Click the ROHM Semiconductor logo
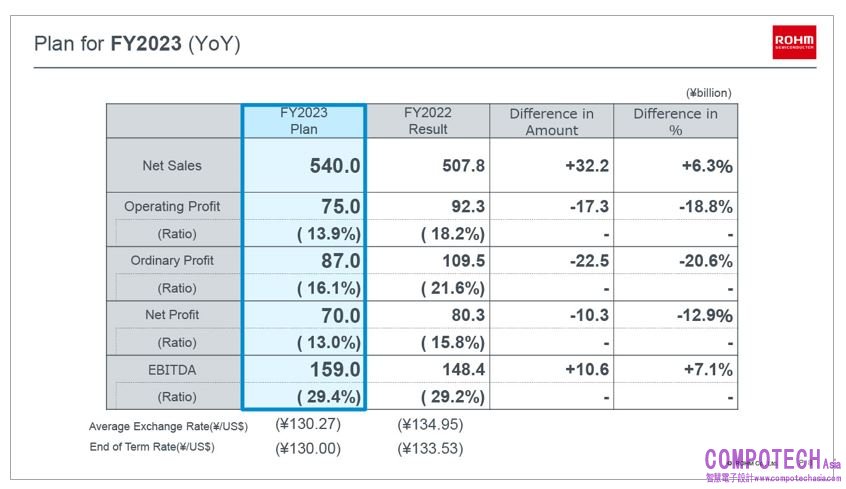 (x=793, y=41)
